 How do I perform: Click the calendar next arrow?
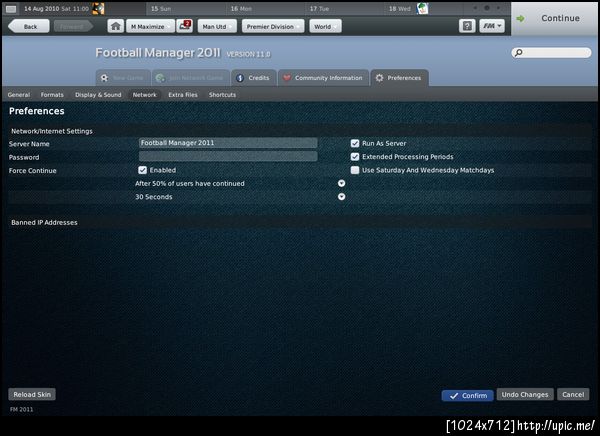point(499,8)
